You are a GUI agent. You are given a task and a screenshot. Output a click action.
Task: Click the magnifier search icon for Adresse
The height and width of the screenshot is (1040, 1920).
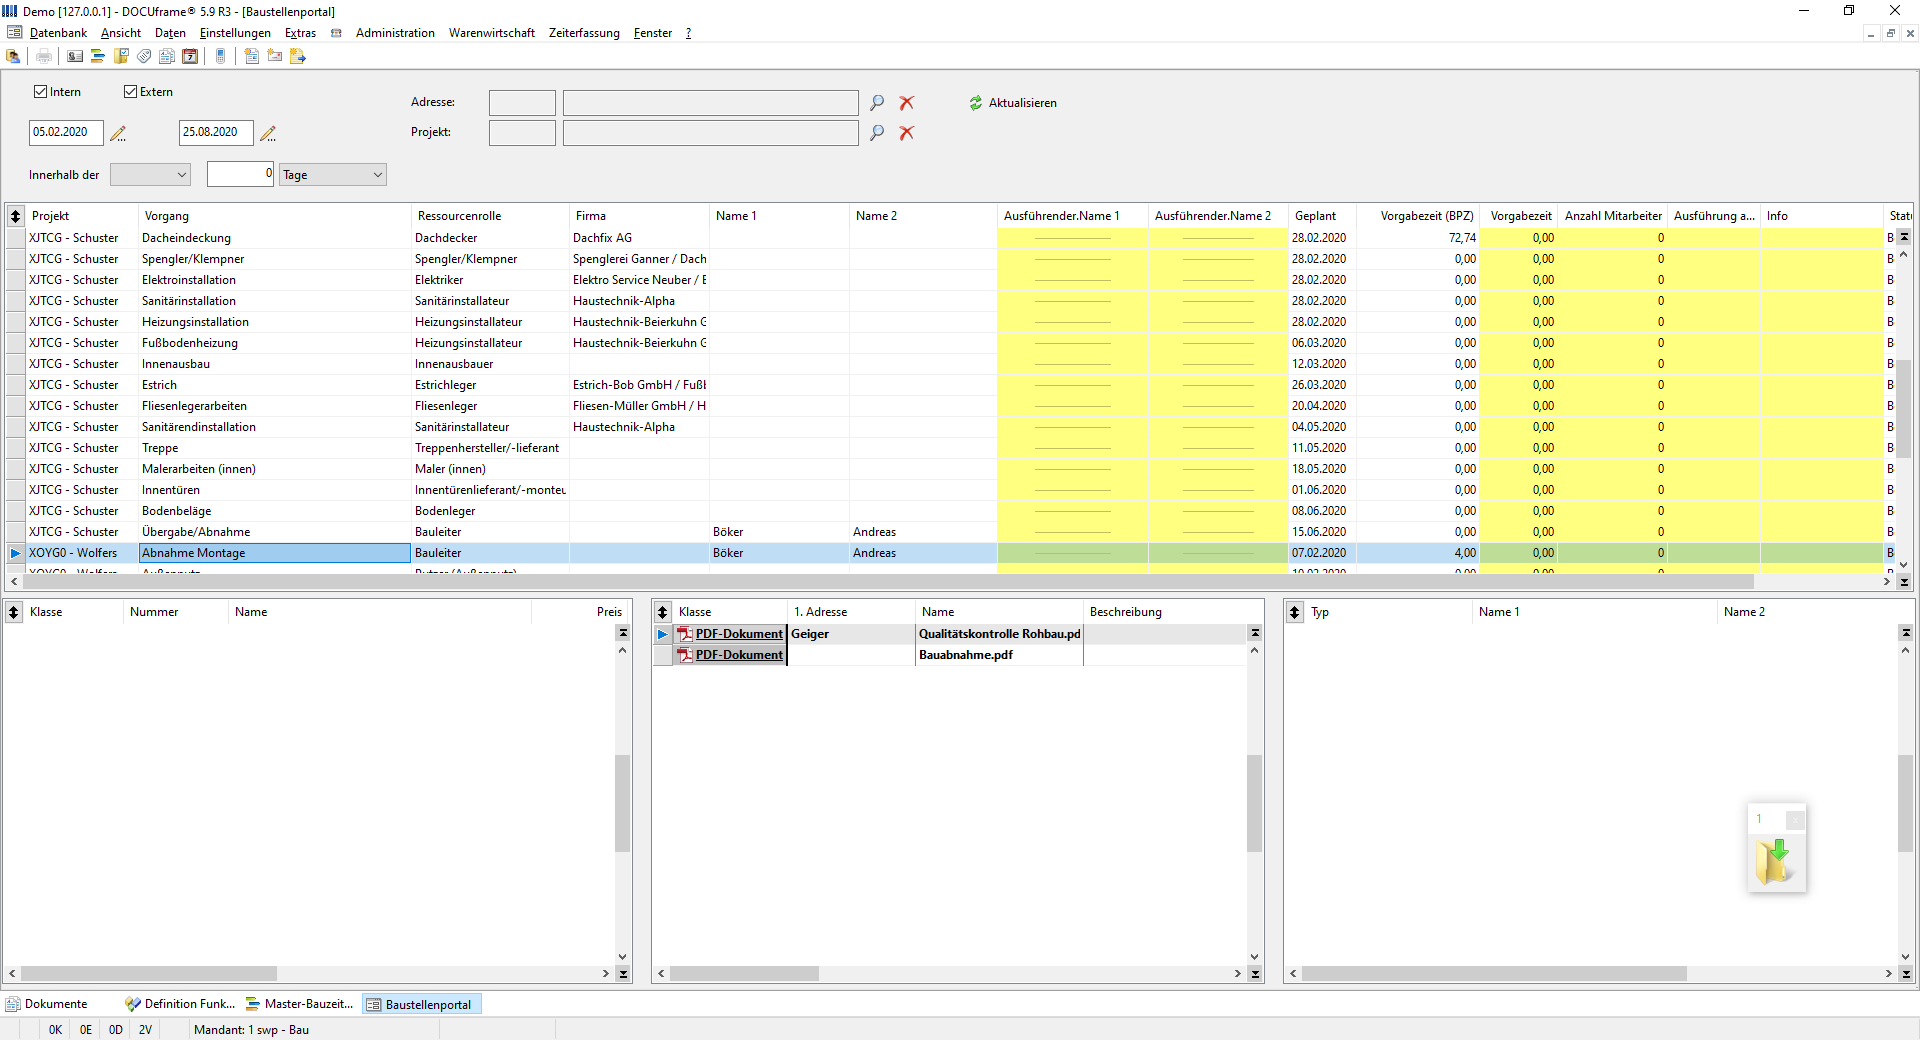point(877,103)
